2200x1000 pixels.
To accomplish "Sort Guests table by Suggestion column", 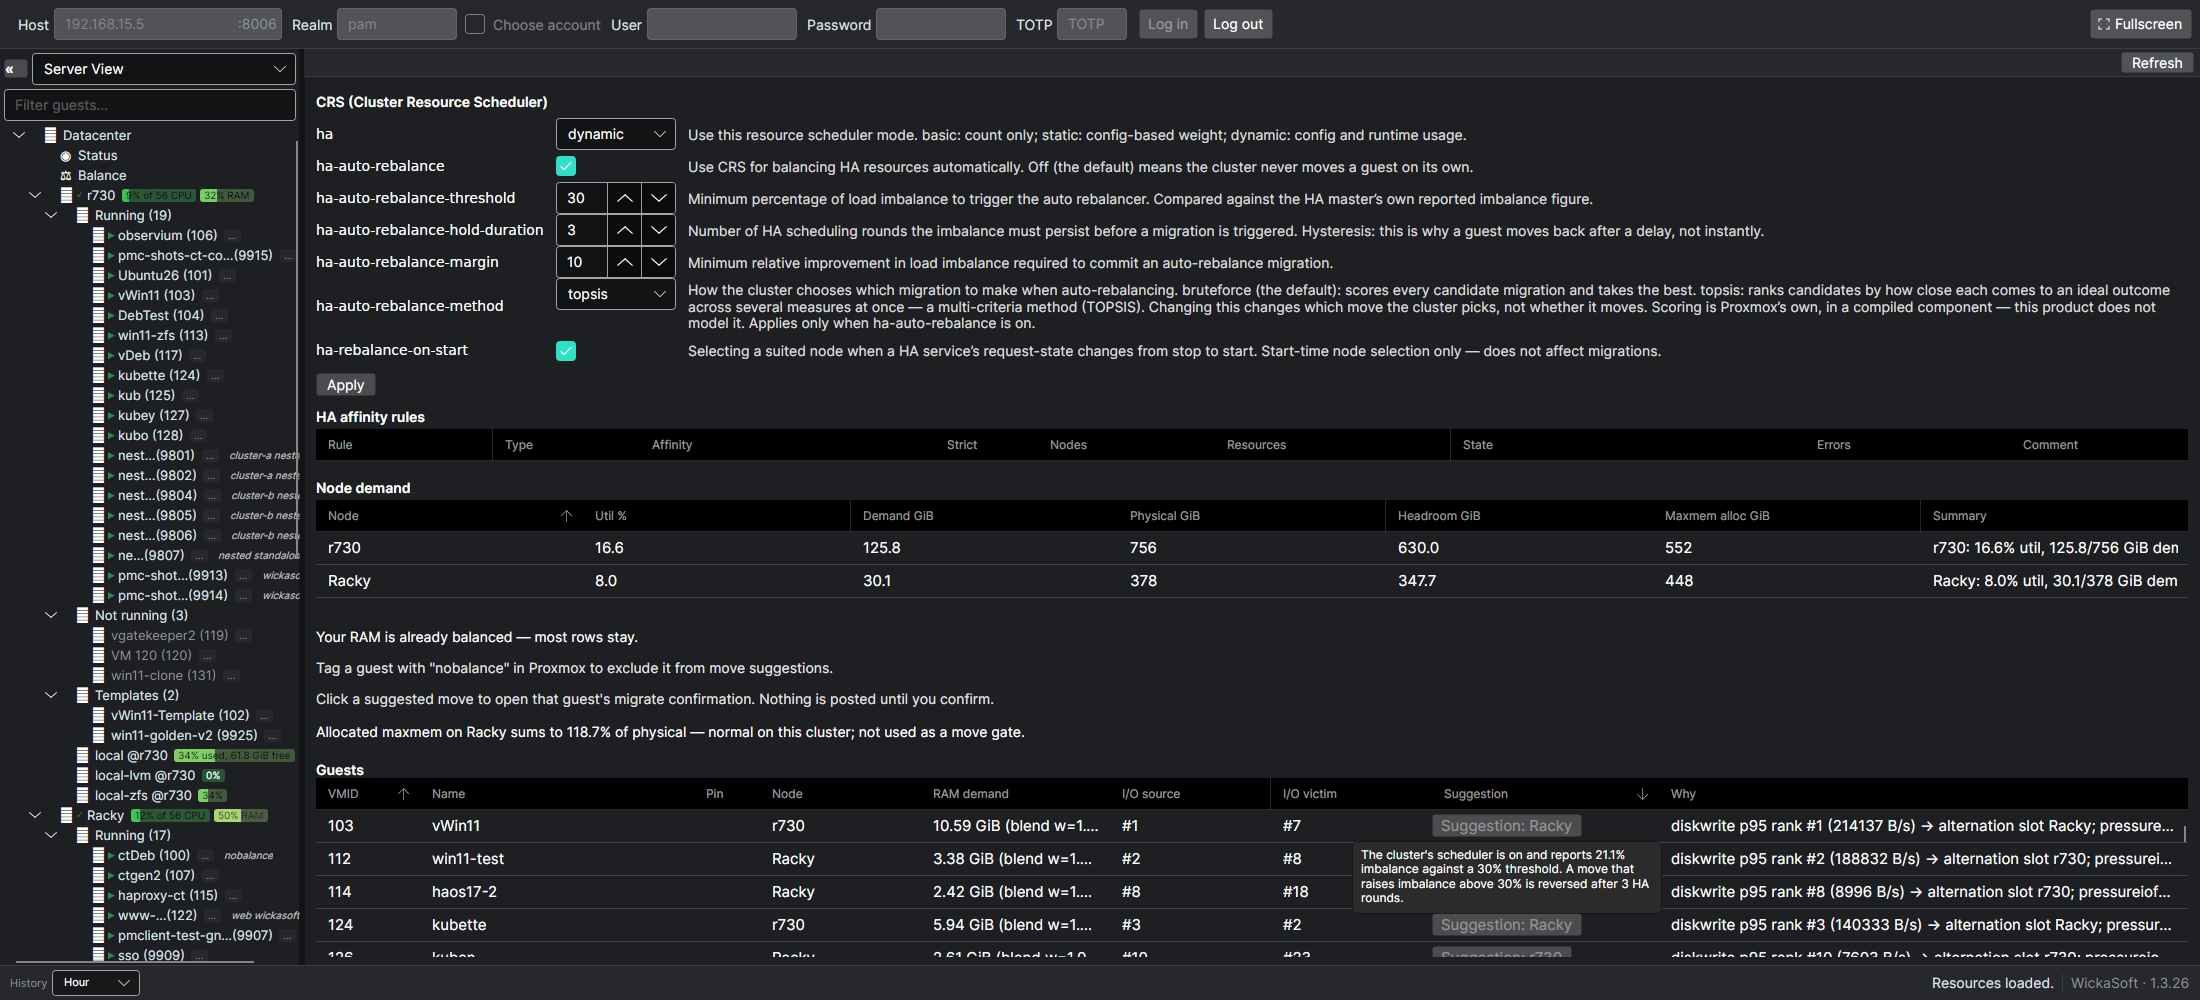I will point(1545,794).
